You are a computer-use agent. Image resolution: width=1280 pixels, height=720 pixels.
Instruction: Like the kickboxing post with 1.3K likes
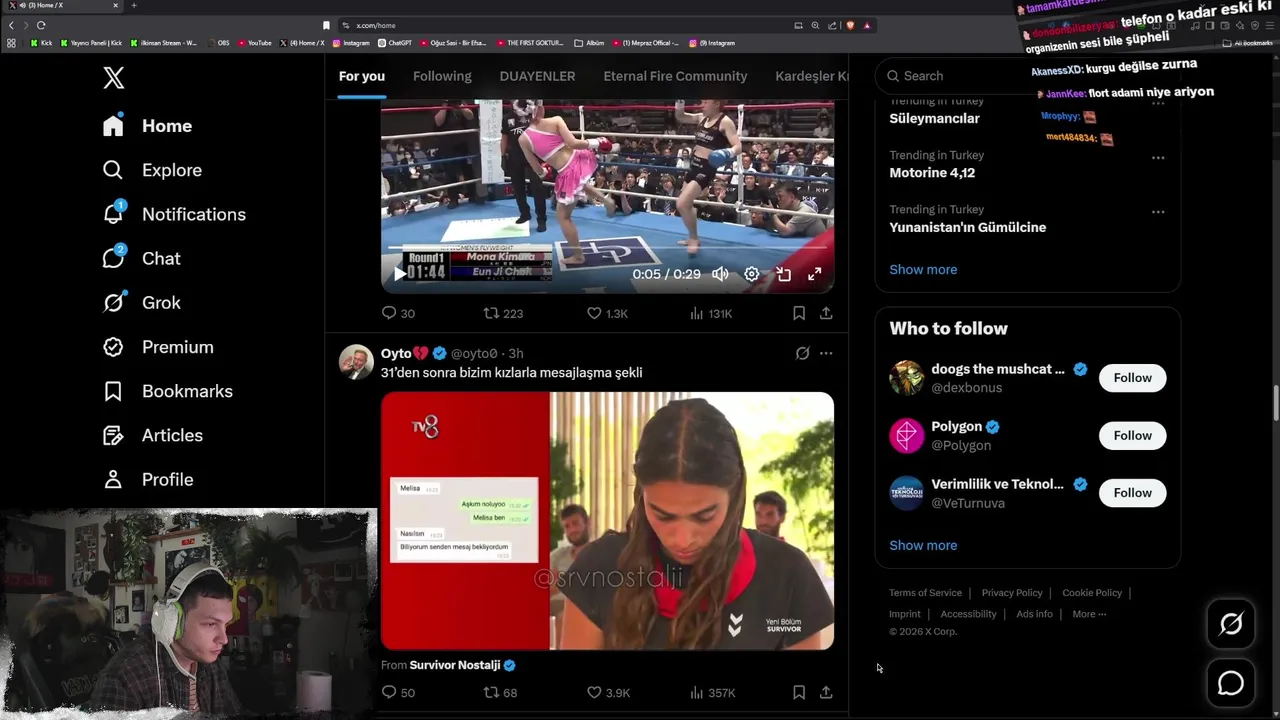[607, 313]
